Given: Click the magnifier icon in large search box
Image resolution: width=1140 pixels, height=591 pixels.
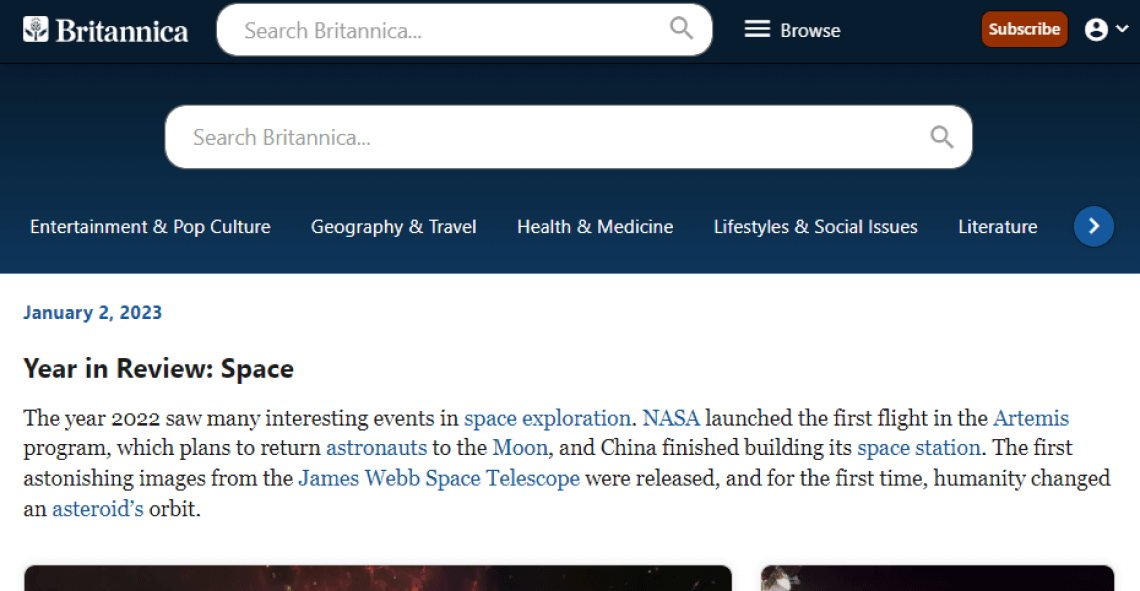Looking at the screenshot, I should point(942,137).
